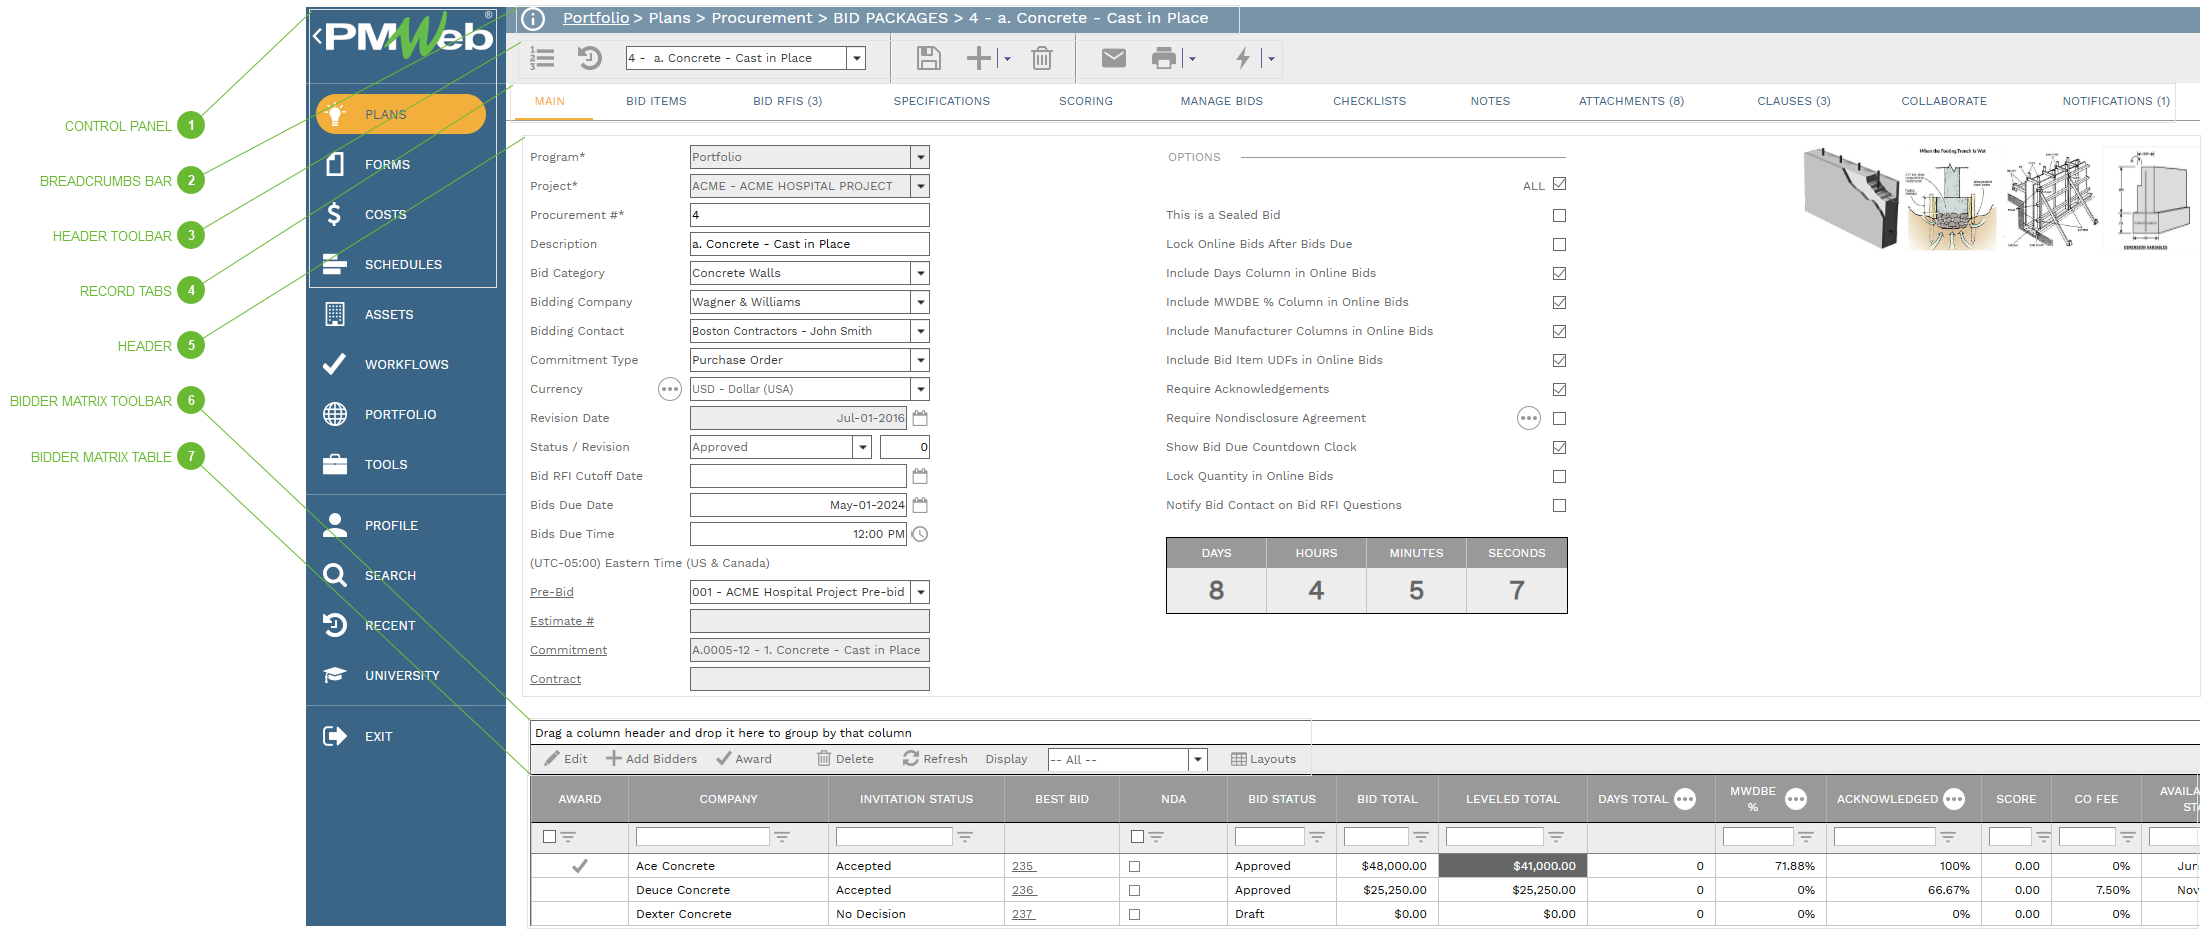Open the Commitment Type dropdown
2206x934 pixels.
pyautogui.click(x=920, y=361)
